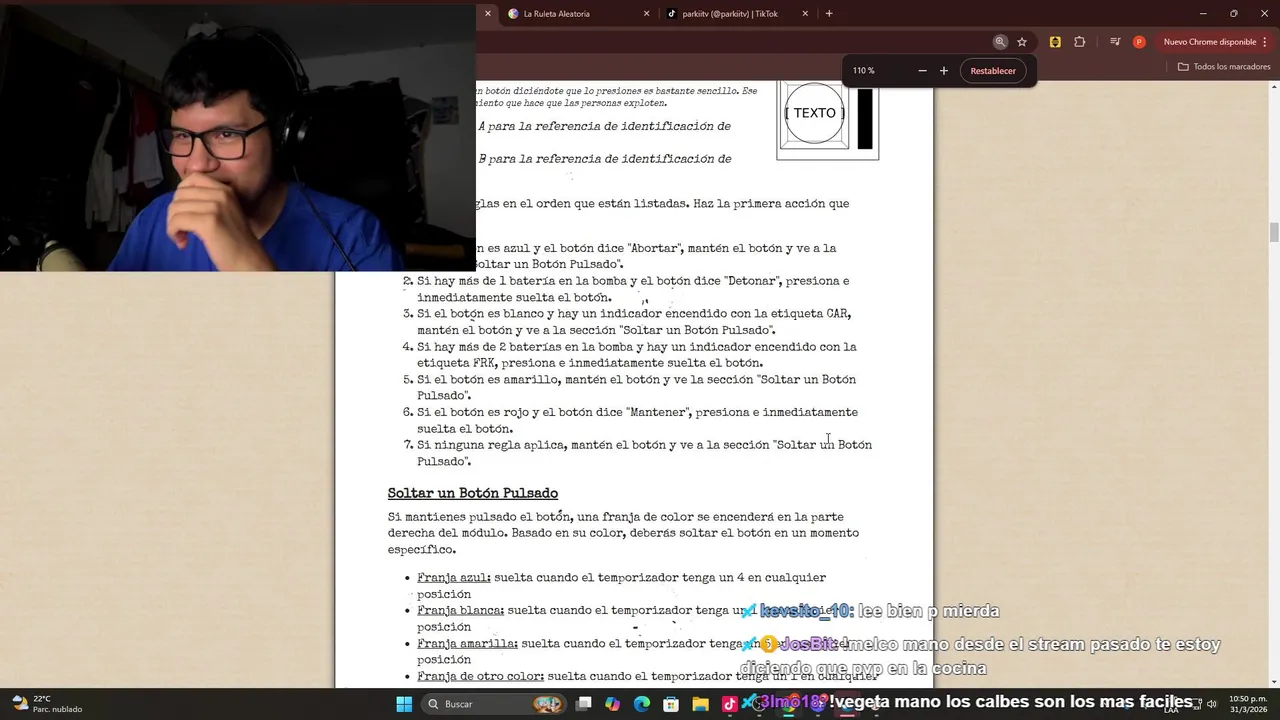This screenshot has width=1280, height=720.
Task: Open a new browser tab
Action: point(829,14)
